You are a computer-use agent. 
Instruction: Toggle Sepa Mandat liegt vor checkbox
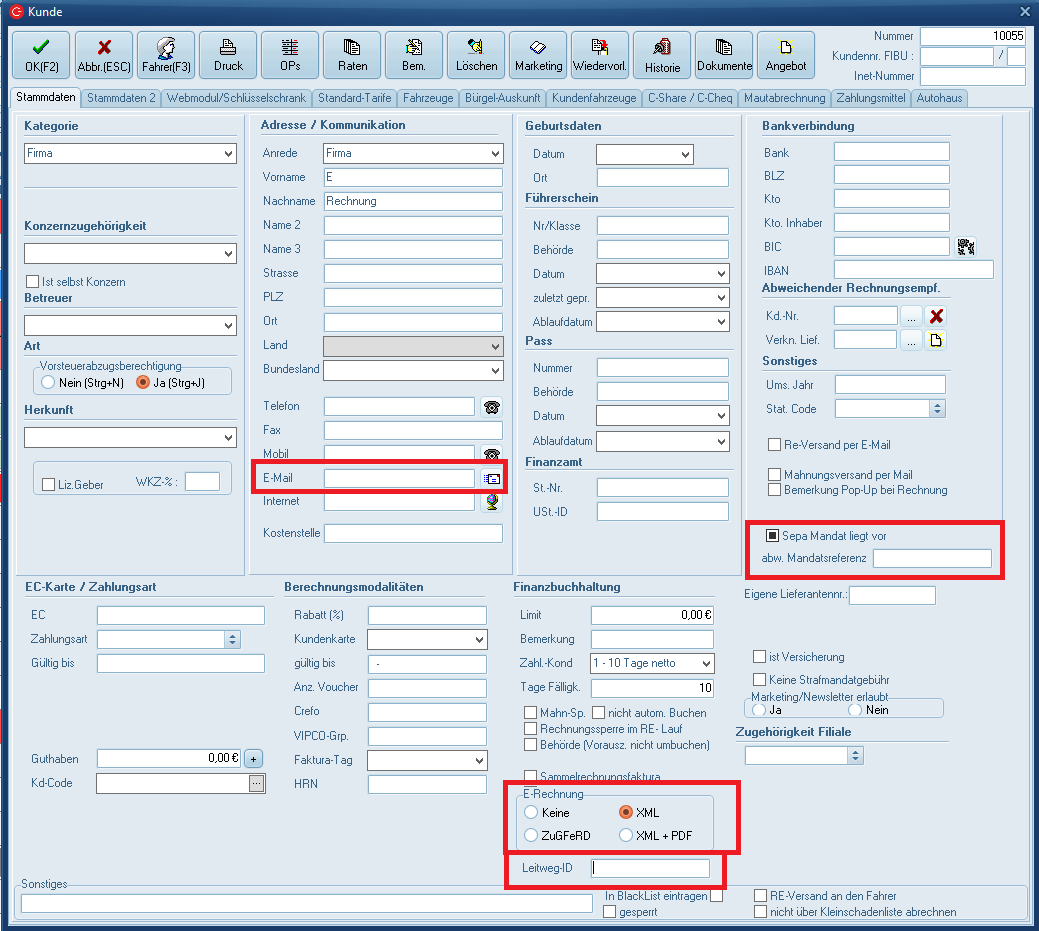tap(773, 536)
